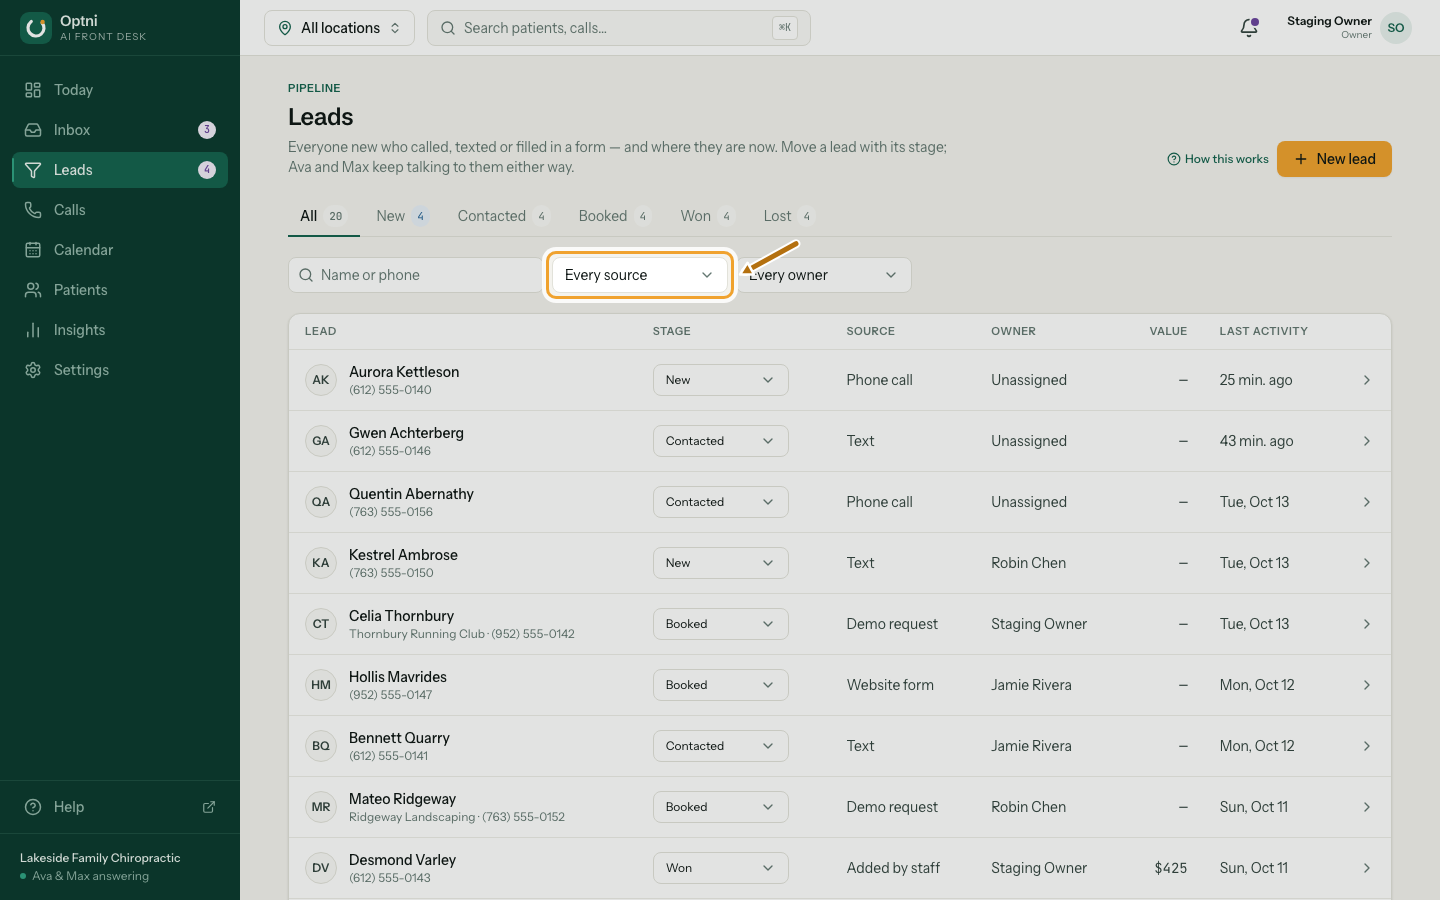
Task: Change Celia Thornbury's Booked stage dropdown
Action: pyautogui.click(x=721, y=624)
